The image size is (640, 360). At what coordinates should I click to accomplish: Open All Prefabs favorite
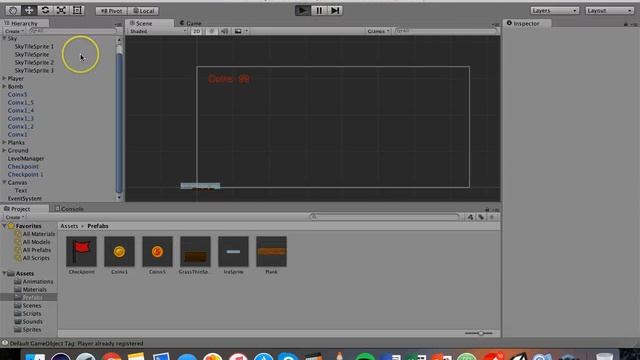pyautogui.click(x=37, y=250)
